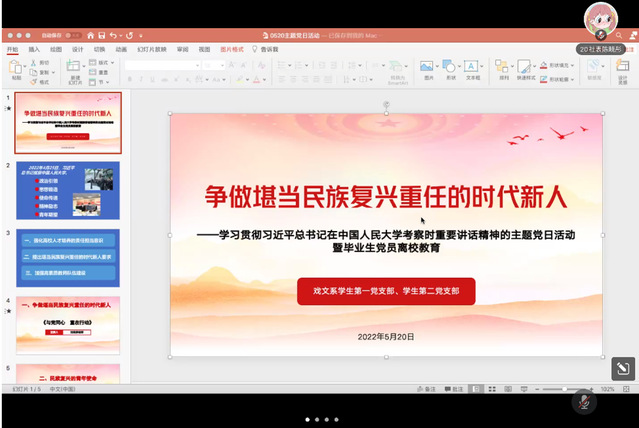Click the microphone icon at bottom right
639x428 pixels.
584,402
